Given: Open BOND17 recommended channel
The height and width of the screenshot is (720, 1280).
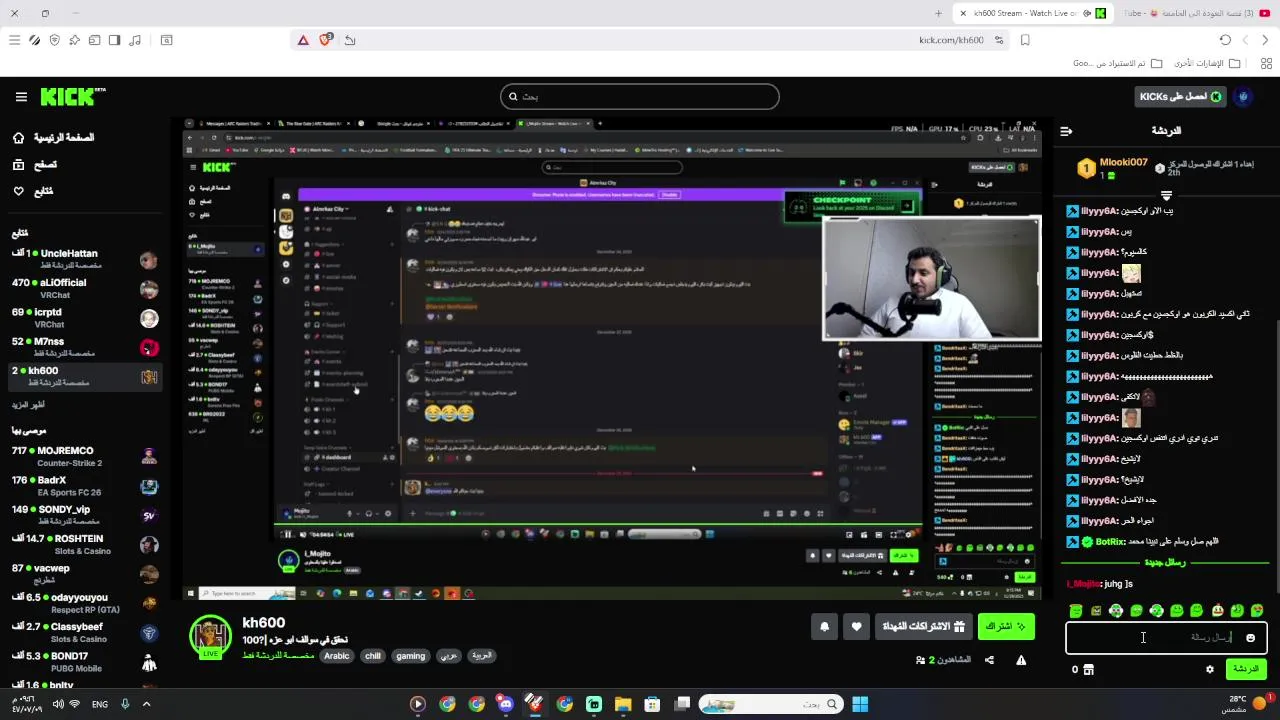Looking at the screenshot, I should click(85, 661).
